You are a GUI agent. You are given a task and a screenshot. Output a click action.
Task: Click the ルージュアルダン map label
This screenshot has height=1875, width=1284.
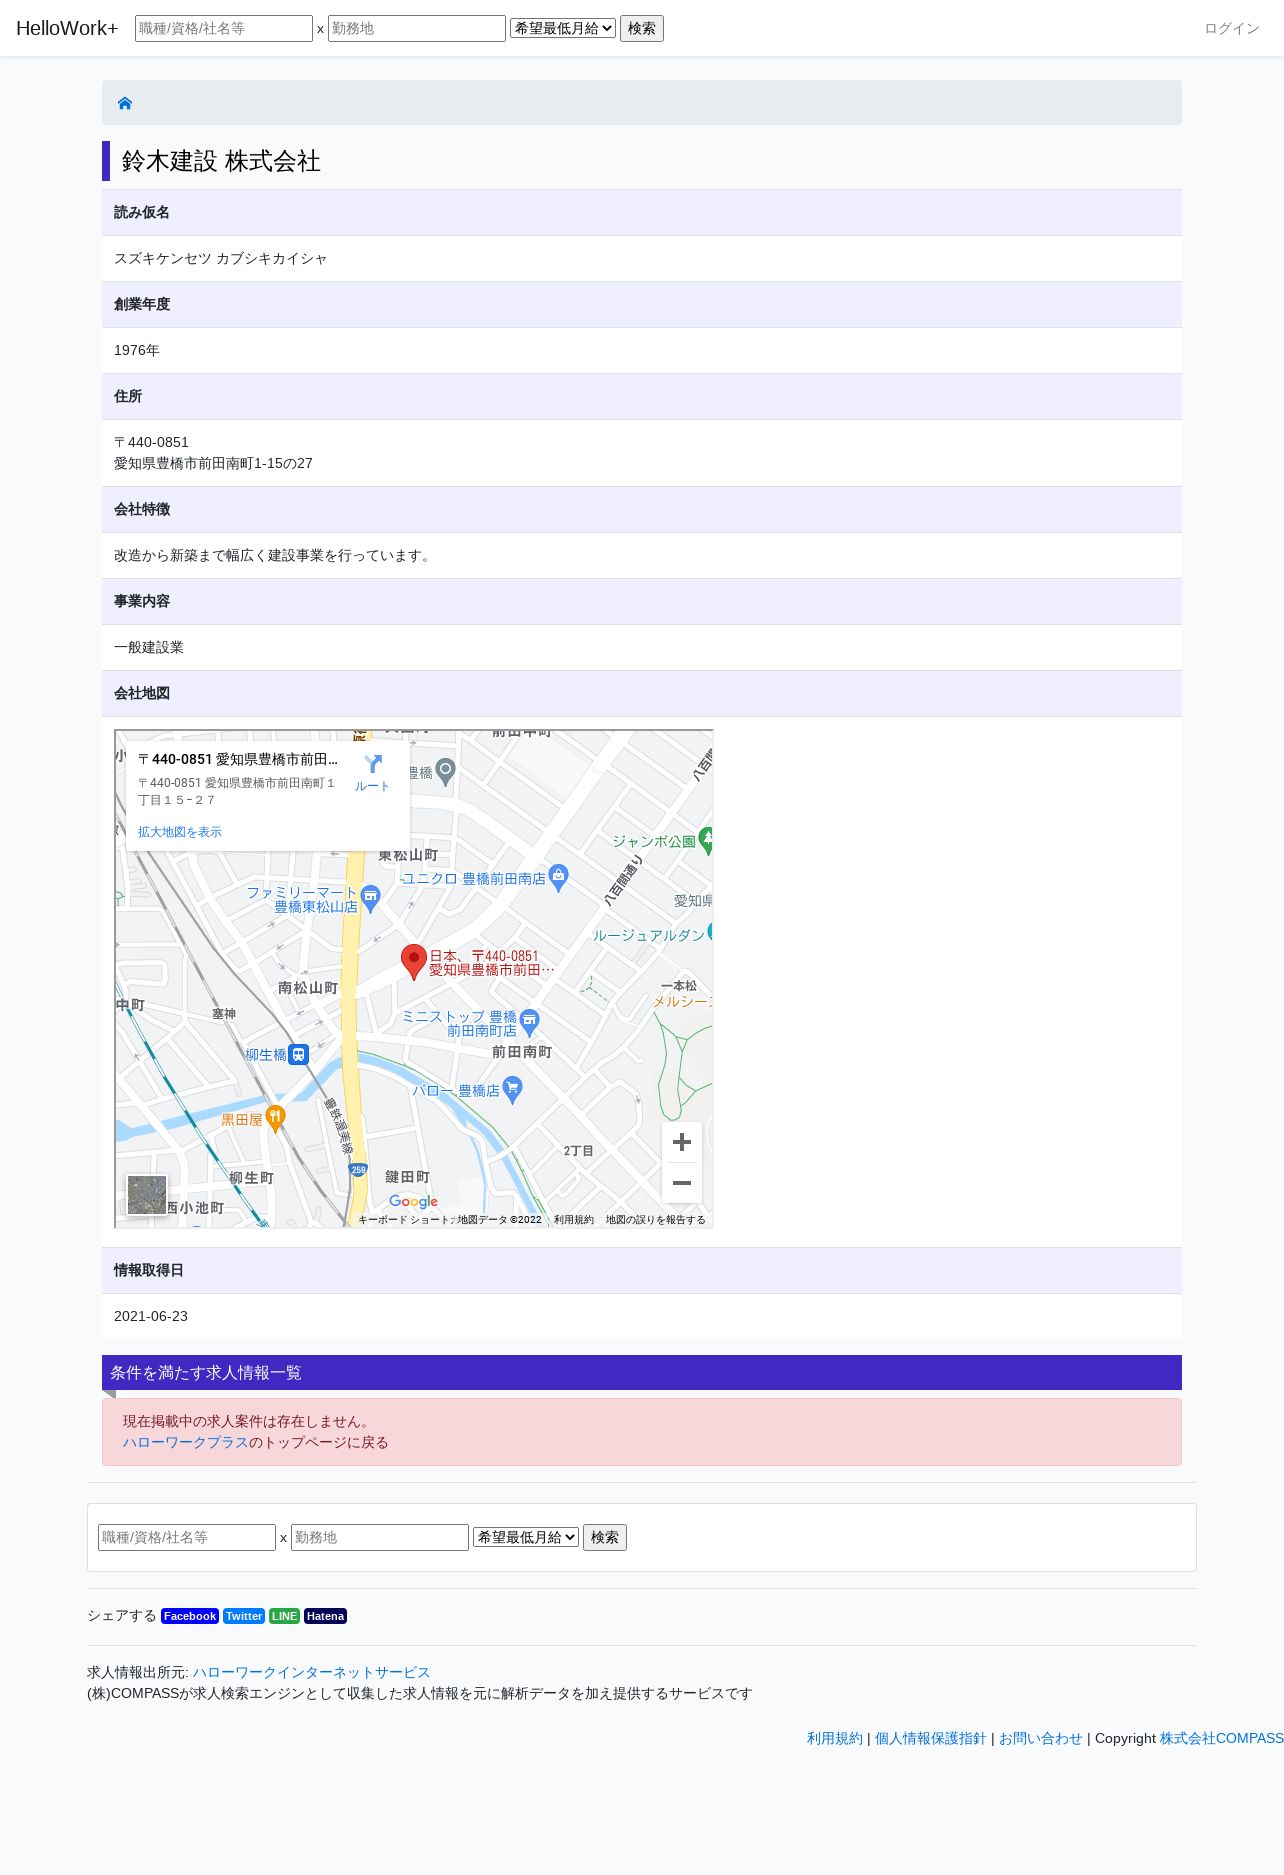(649, 935)
